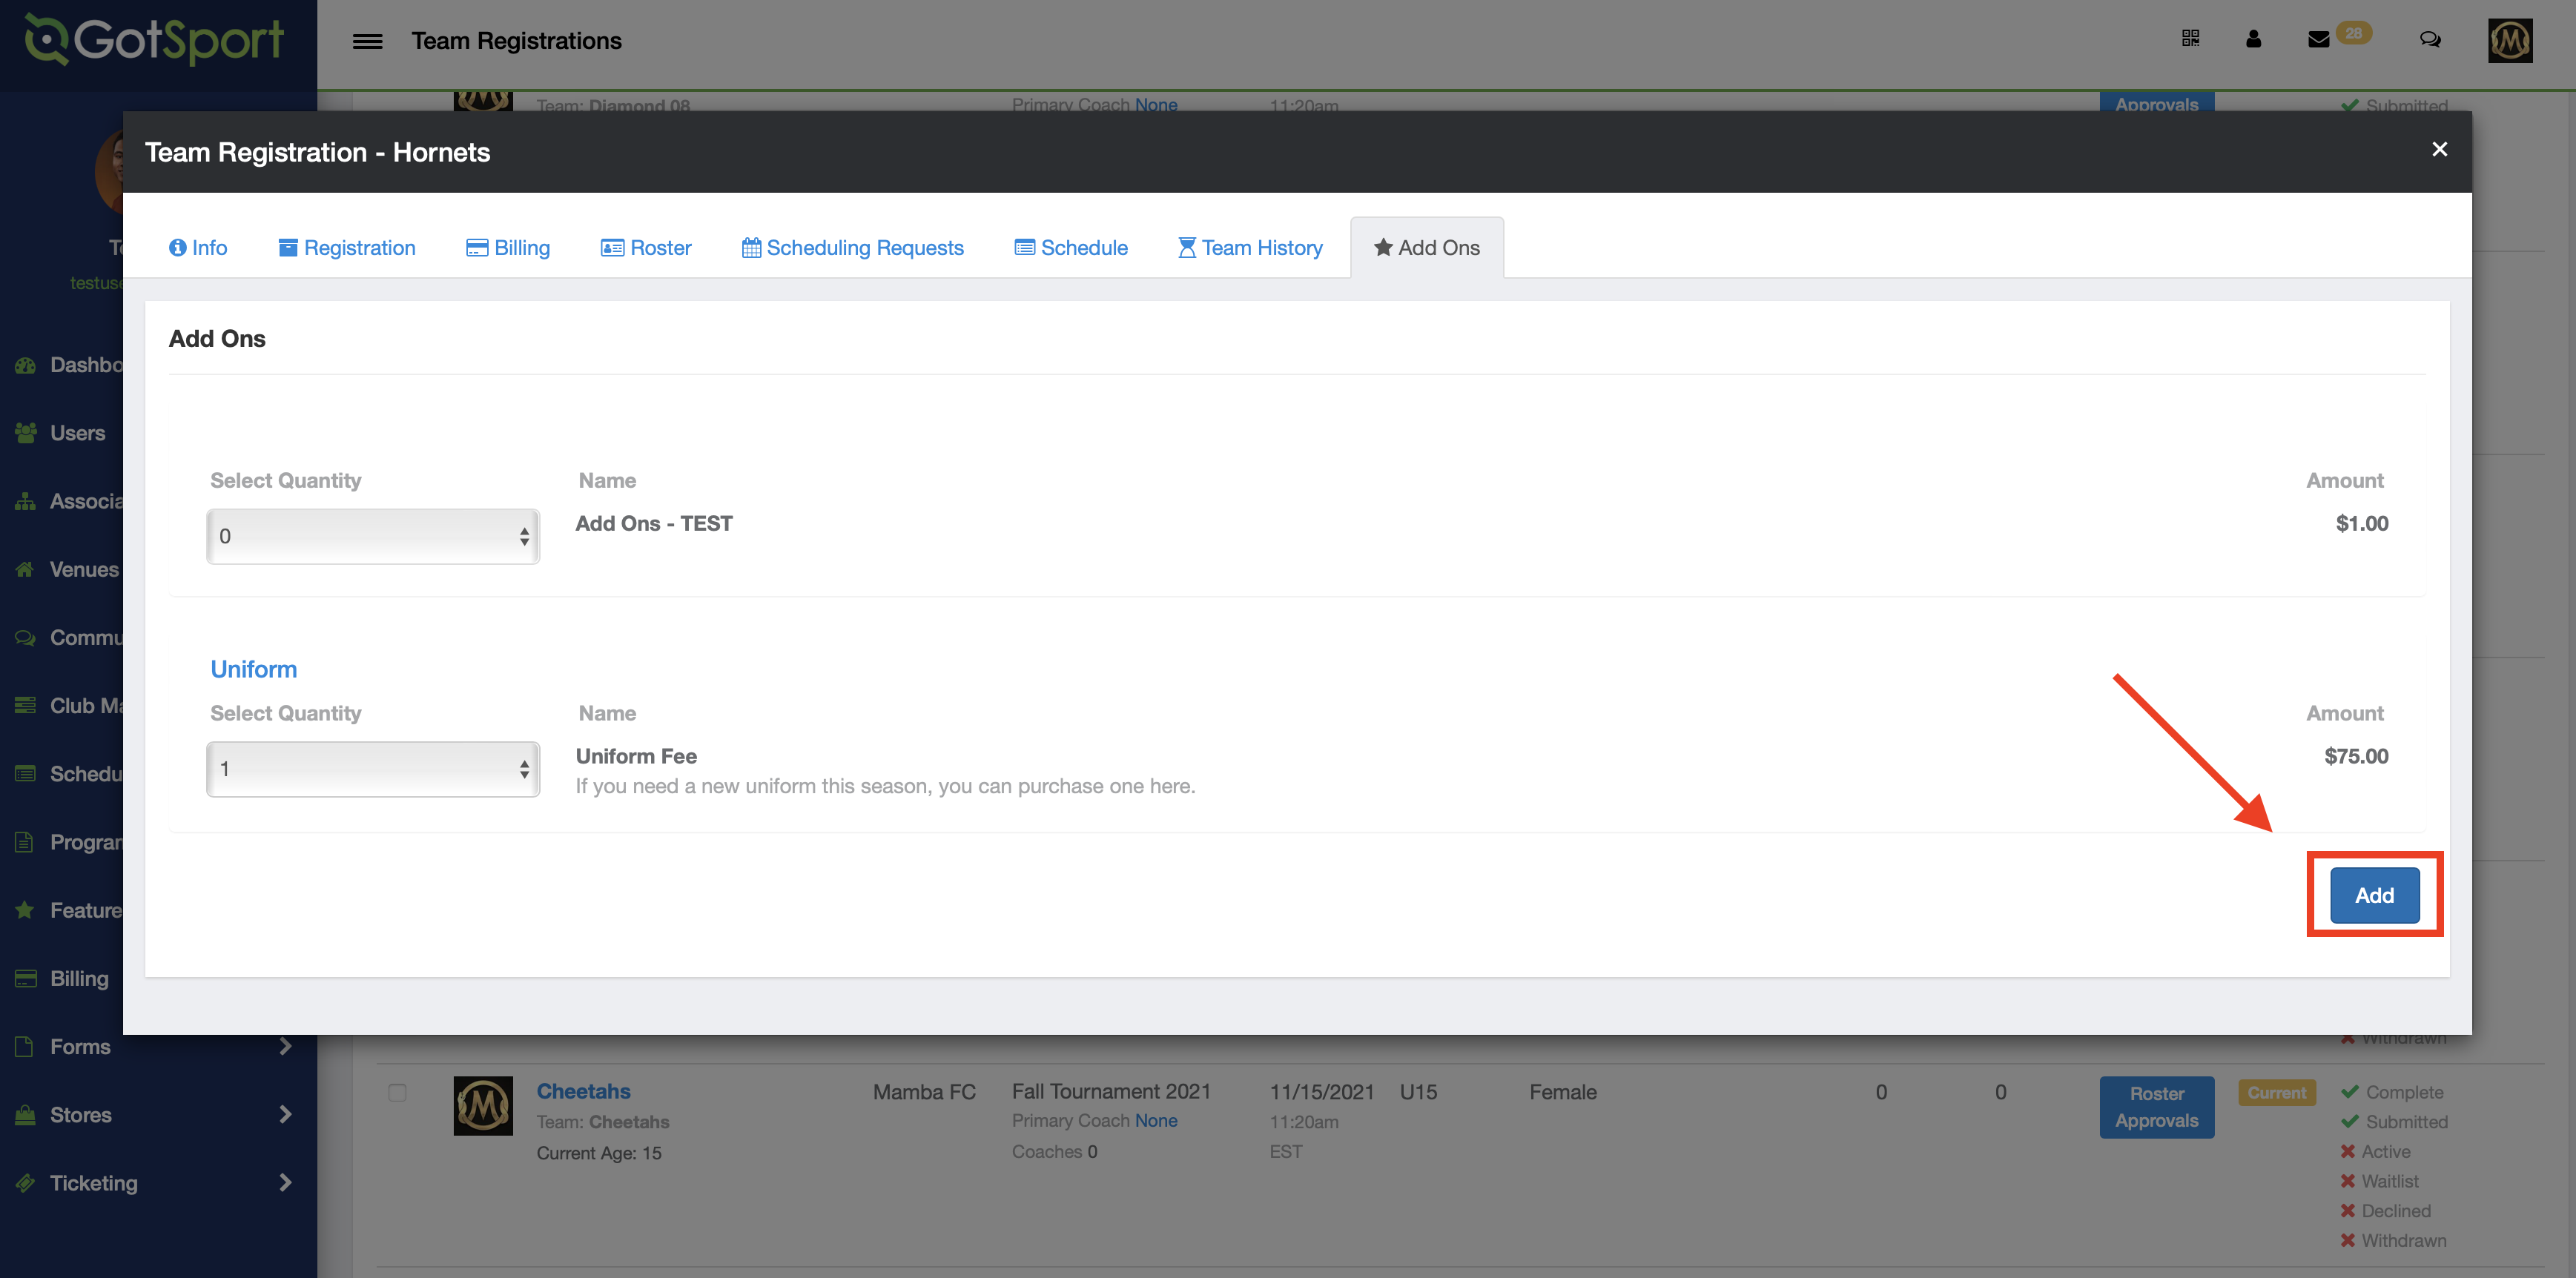
Task: Open the Scheduling Requests tab
Action: pyautogui.click(x=852, y=247)
